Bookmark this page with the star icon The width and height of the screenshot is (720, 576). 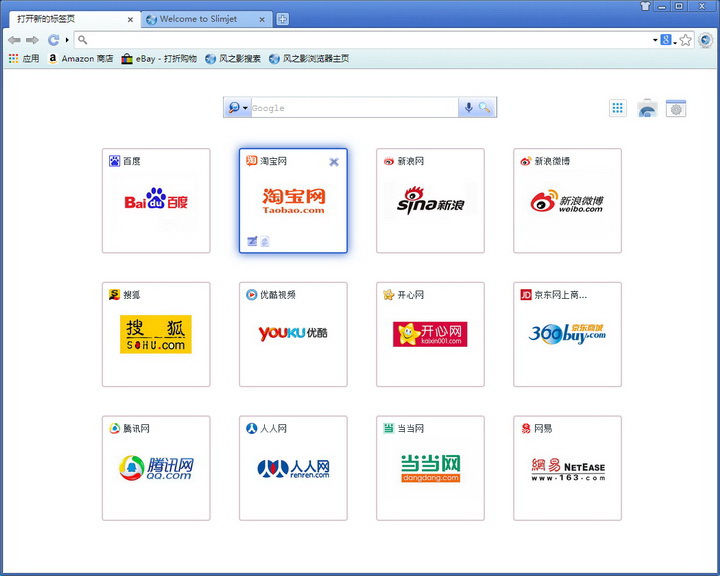[x=686, y=40]
